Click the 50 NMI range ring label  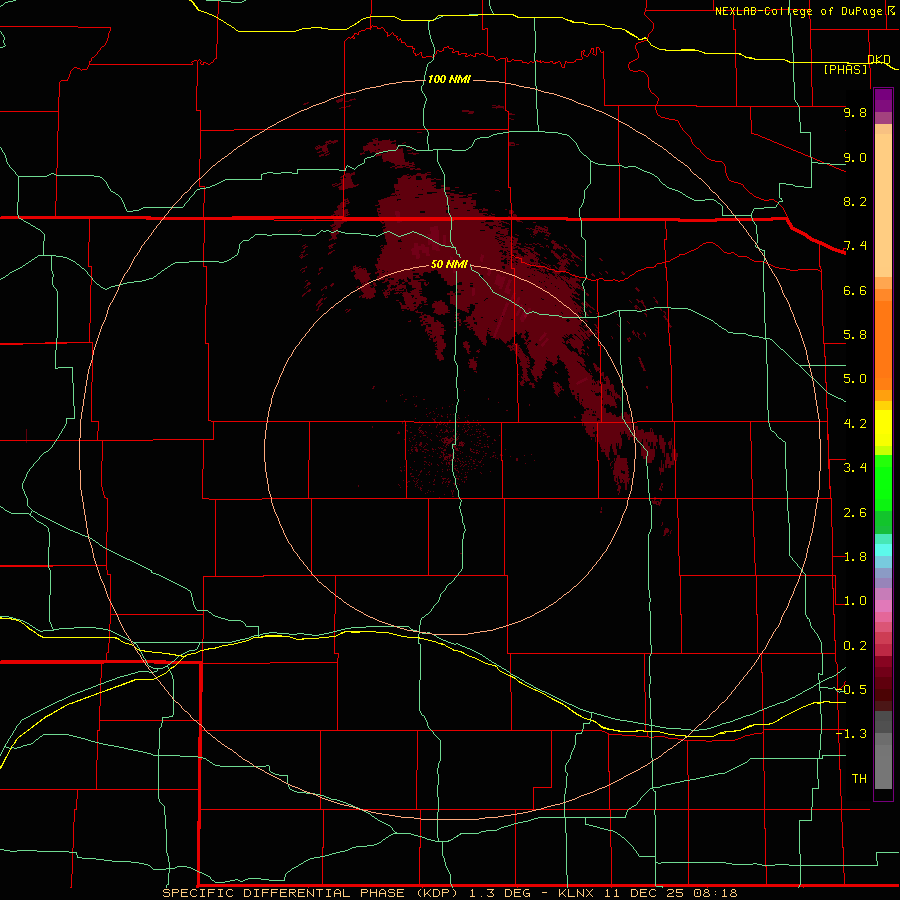(449, 264)
